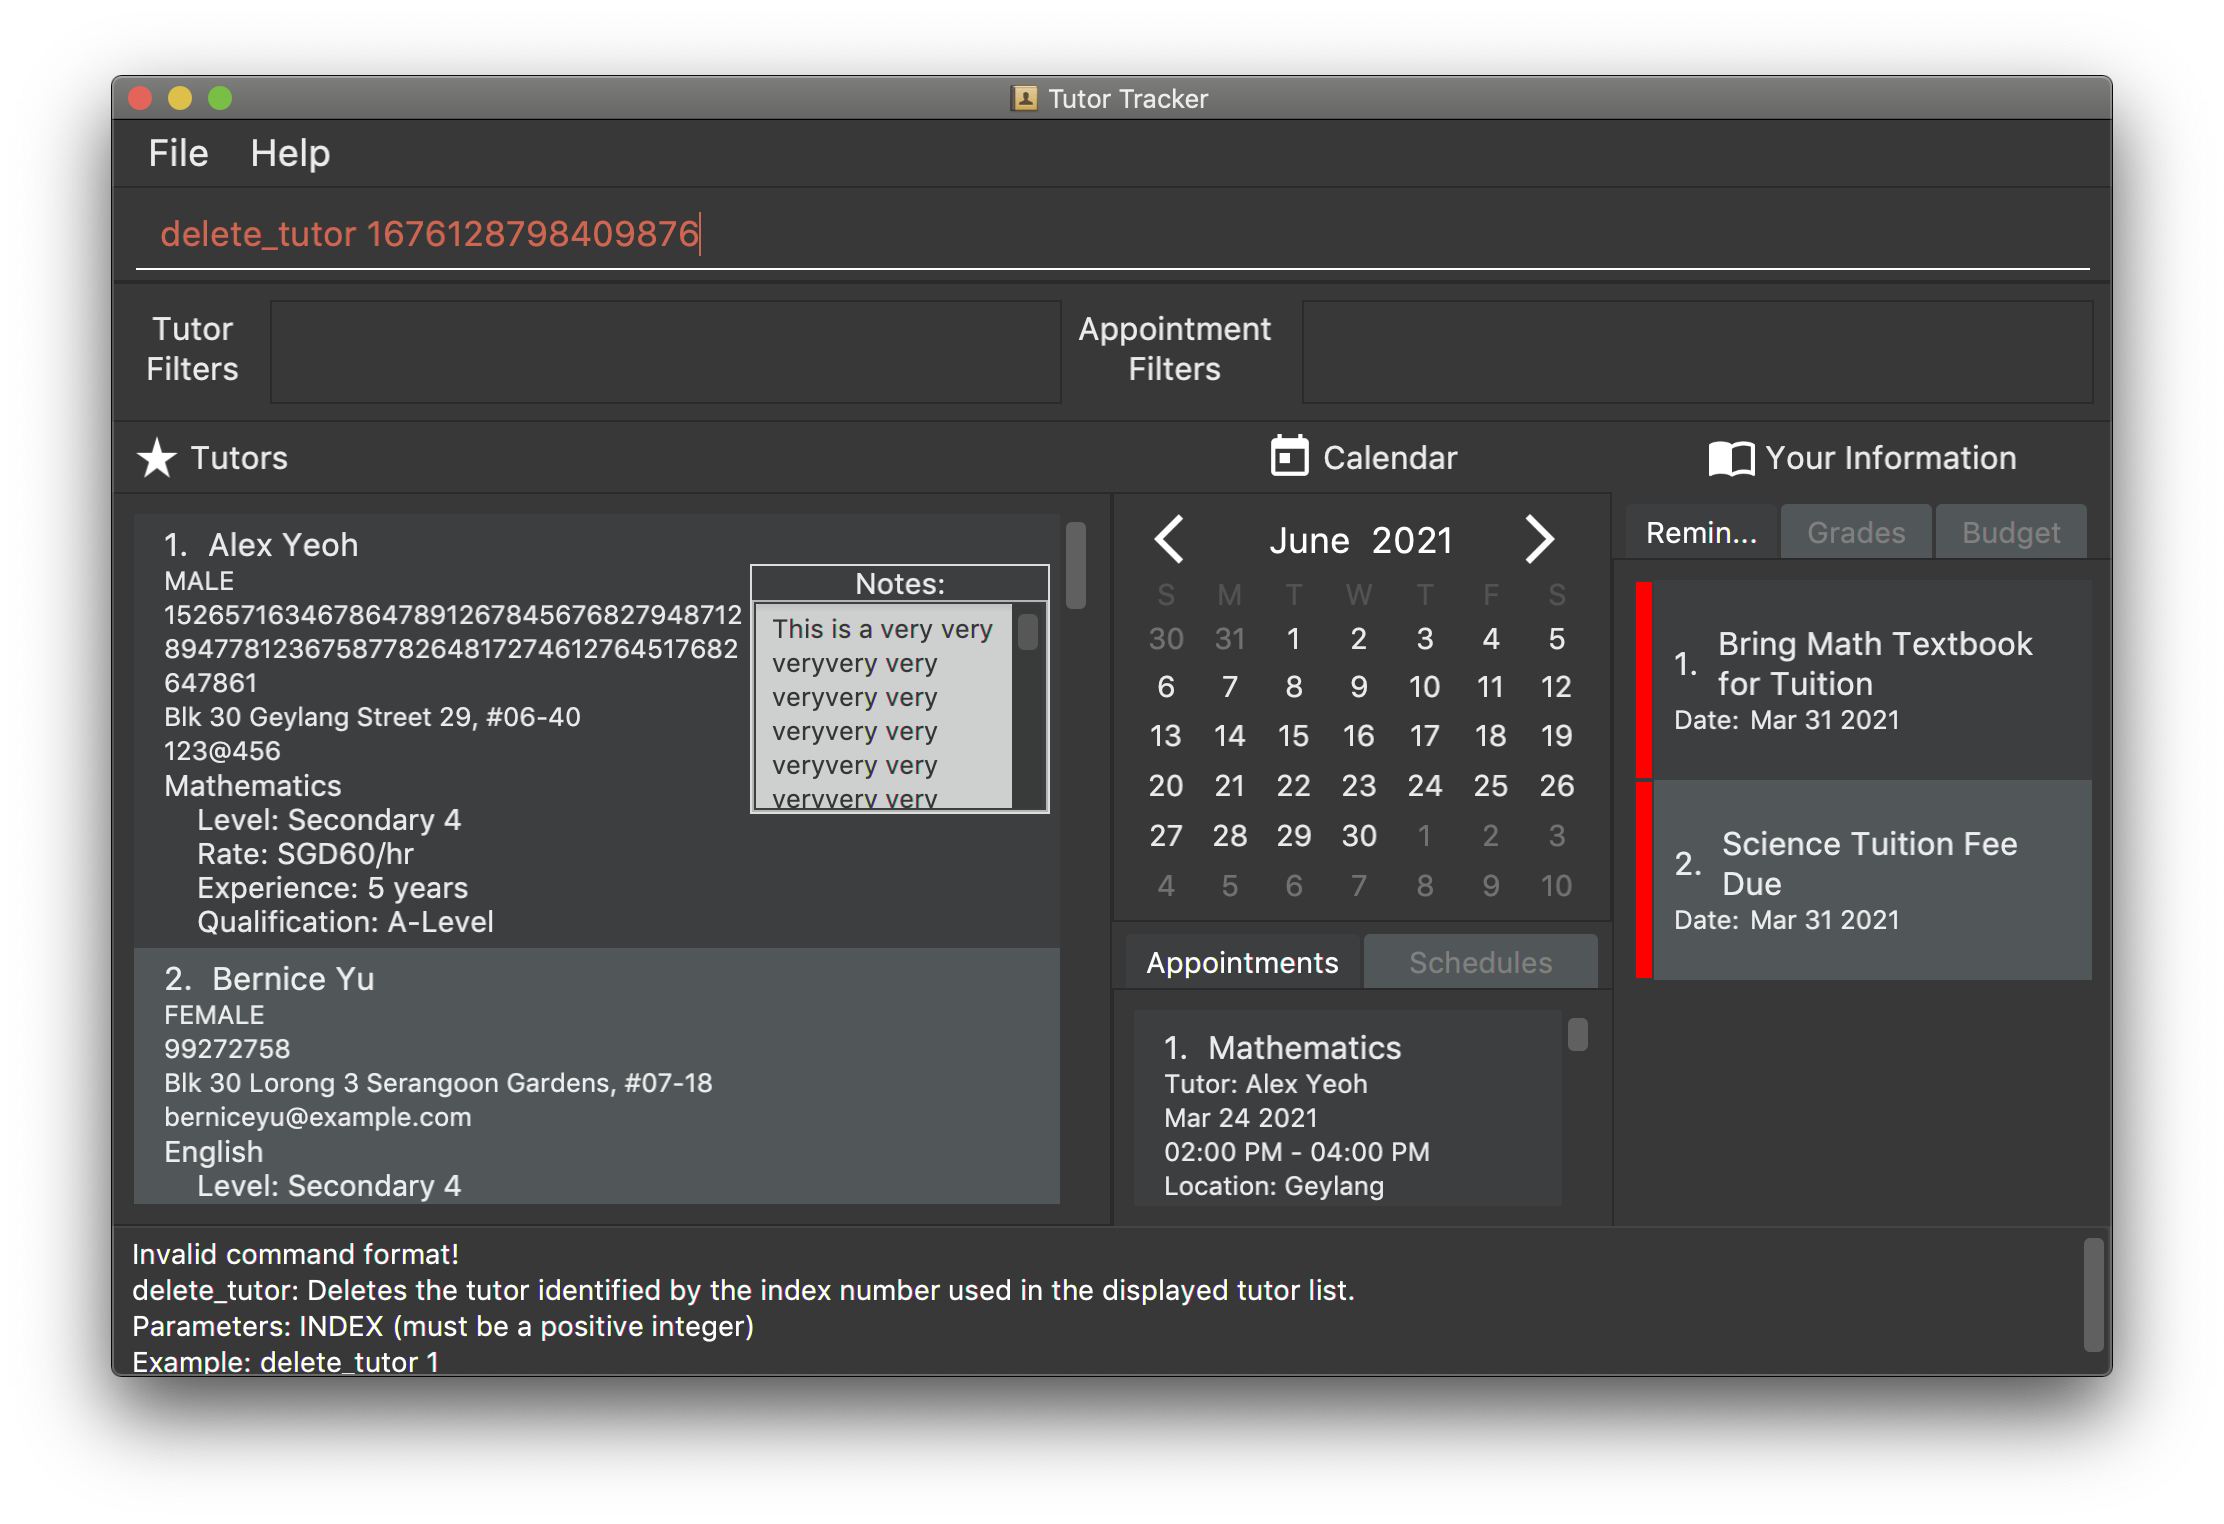Image resolution: width=2224 pixels, height=1524 pixels.
Task: Go to previous month with left arrow
Action: tap(1169, 540)
